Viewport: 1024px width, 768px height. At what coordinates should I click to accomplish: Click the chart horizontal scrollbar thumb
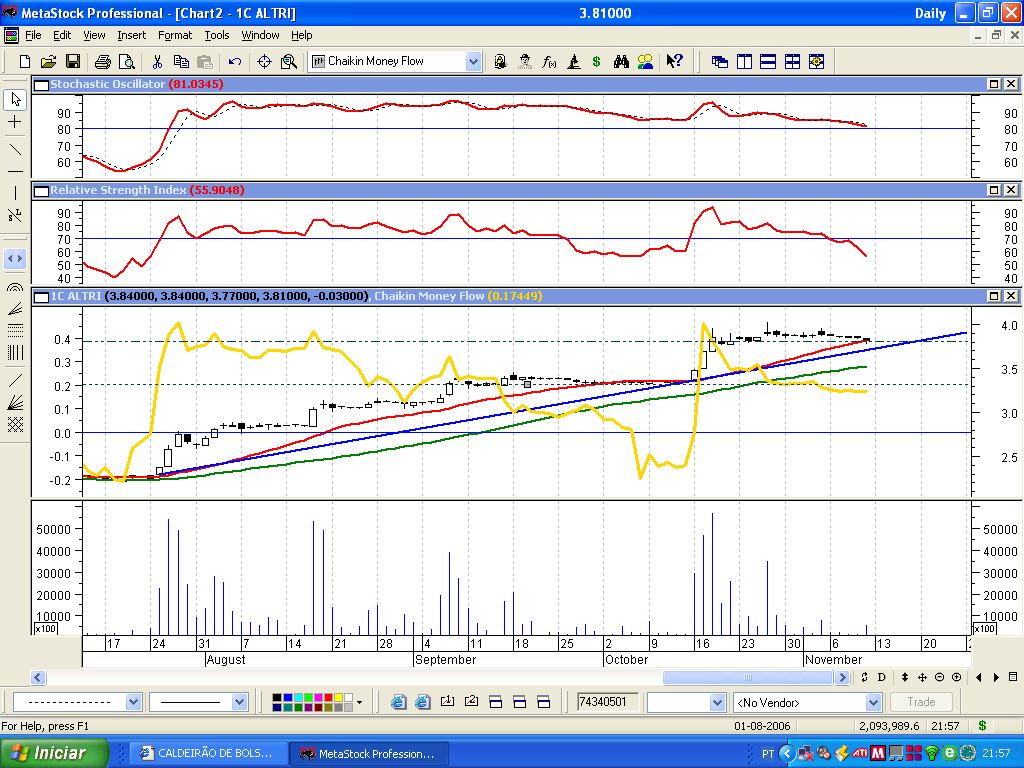tap(748, 677)
